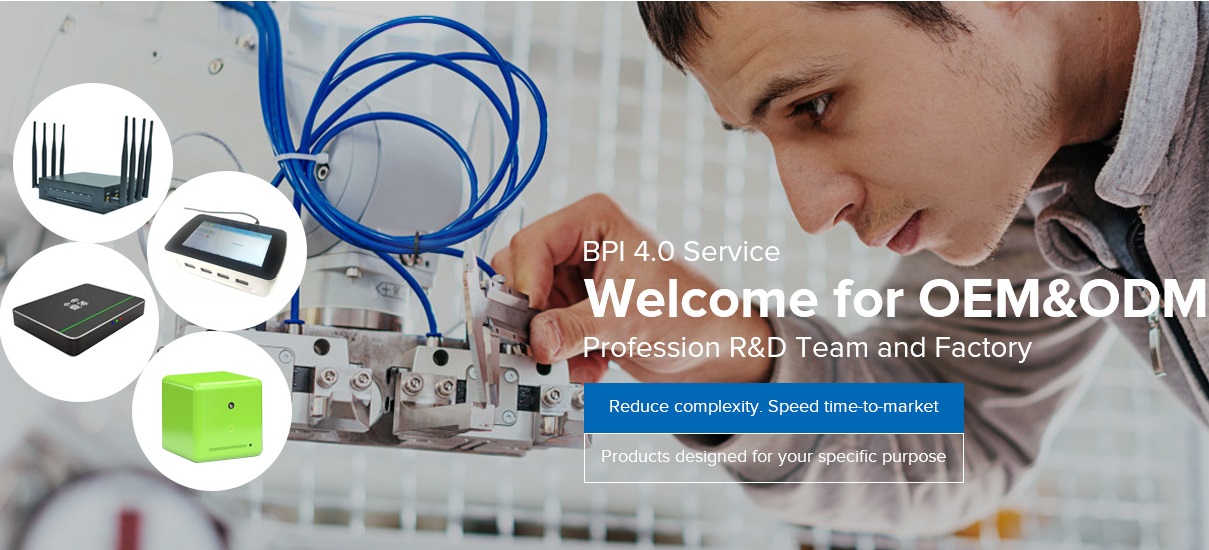
Task: Open the black router with antennas thumbnail
Action: coord(93,162)
